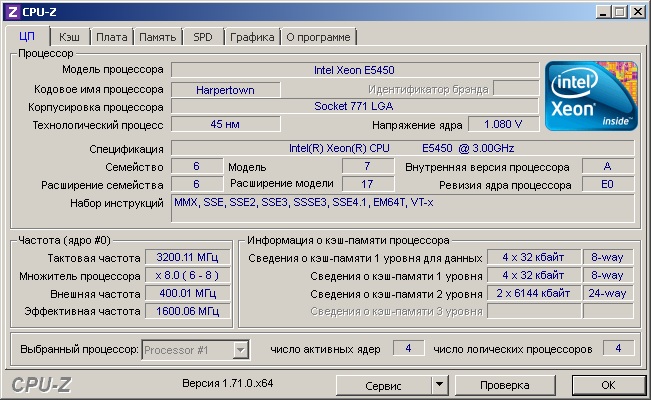The image size is (651, 400).
Task: Click the CPU-Z title bar icon
Action: pos(12,12)
